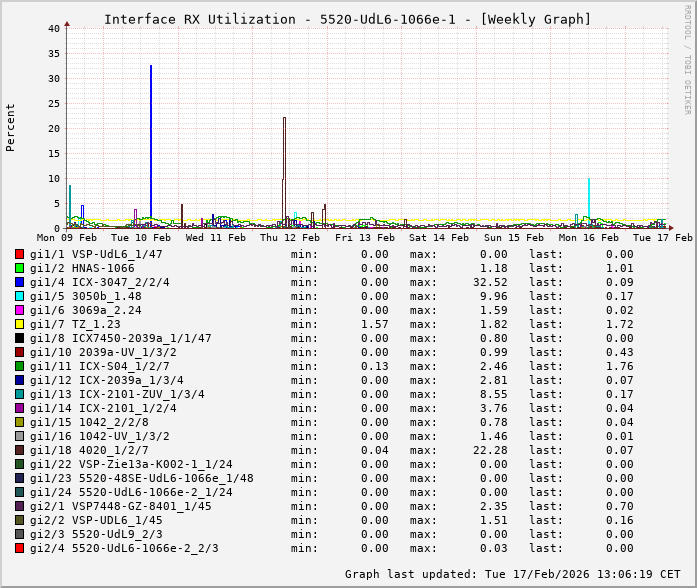Click the Tue 10 Feb axis label
The width and height of the screenshot is (697, 588).
click(x=141, y=238)
